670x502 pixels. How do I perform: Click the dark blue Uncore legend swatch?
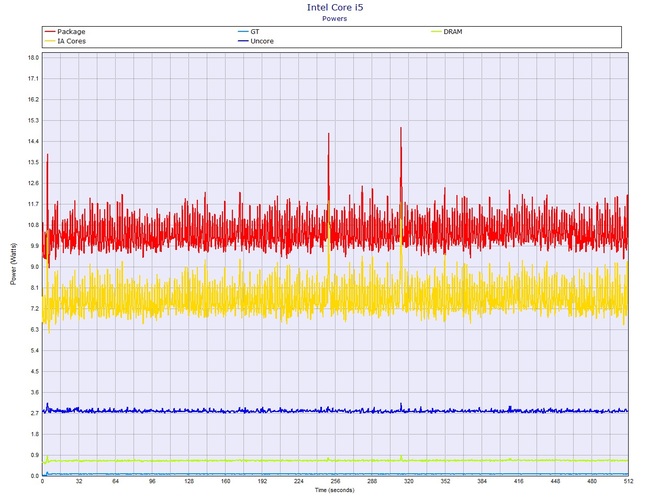(x=243, y=41)
